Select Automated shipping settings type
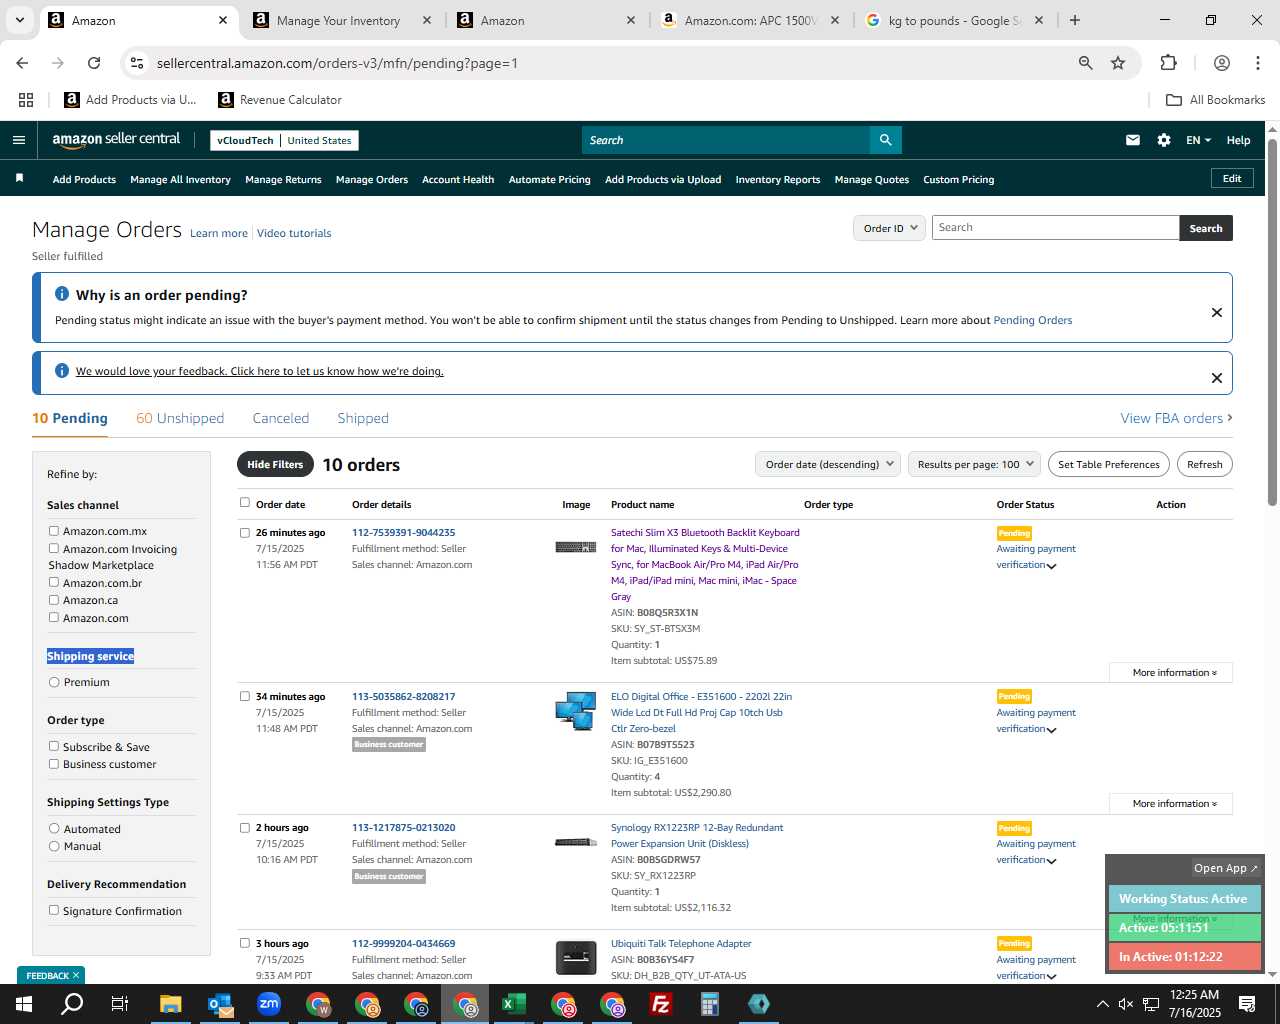 pos(54,828)
